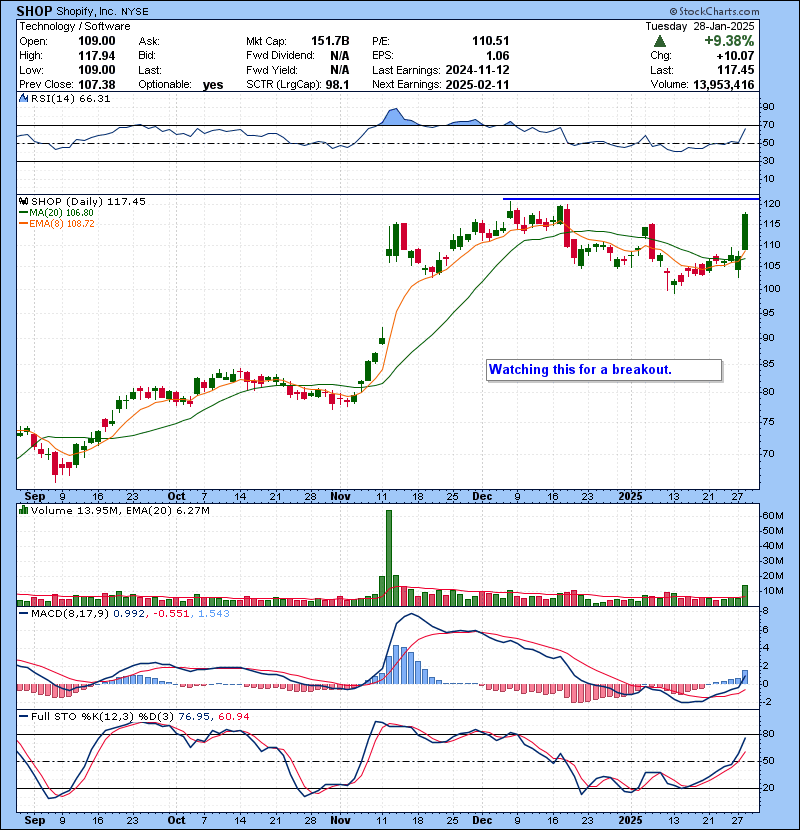Click the RSI(14) 66.31 panel label

[70, 98]
